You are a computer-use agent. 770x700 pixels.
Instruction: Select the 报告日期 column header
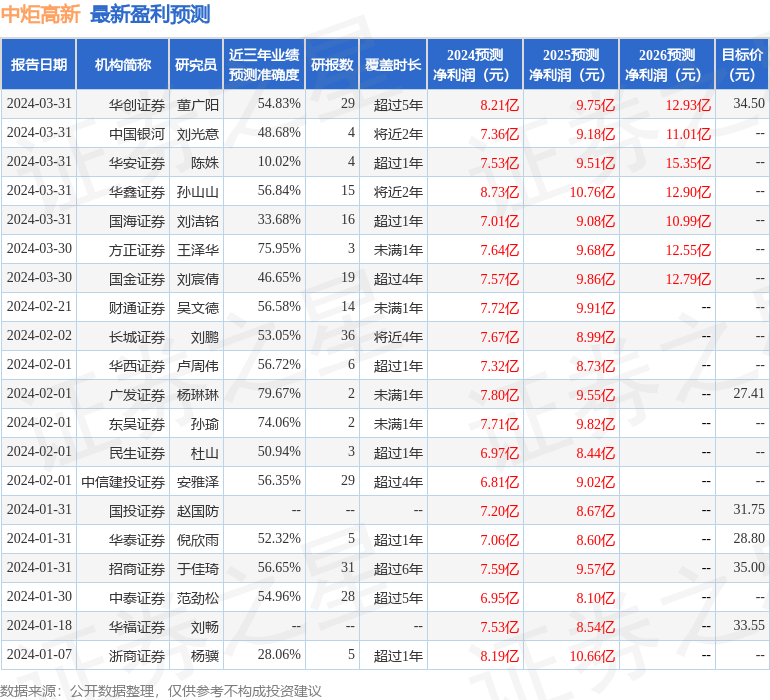(39, 64)
